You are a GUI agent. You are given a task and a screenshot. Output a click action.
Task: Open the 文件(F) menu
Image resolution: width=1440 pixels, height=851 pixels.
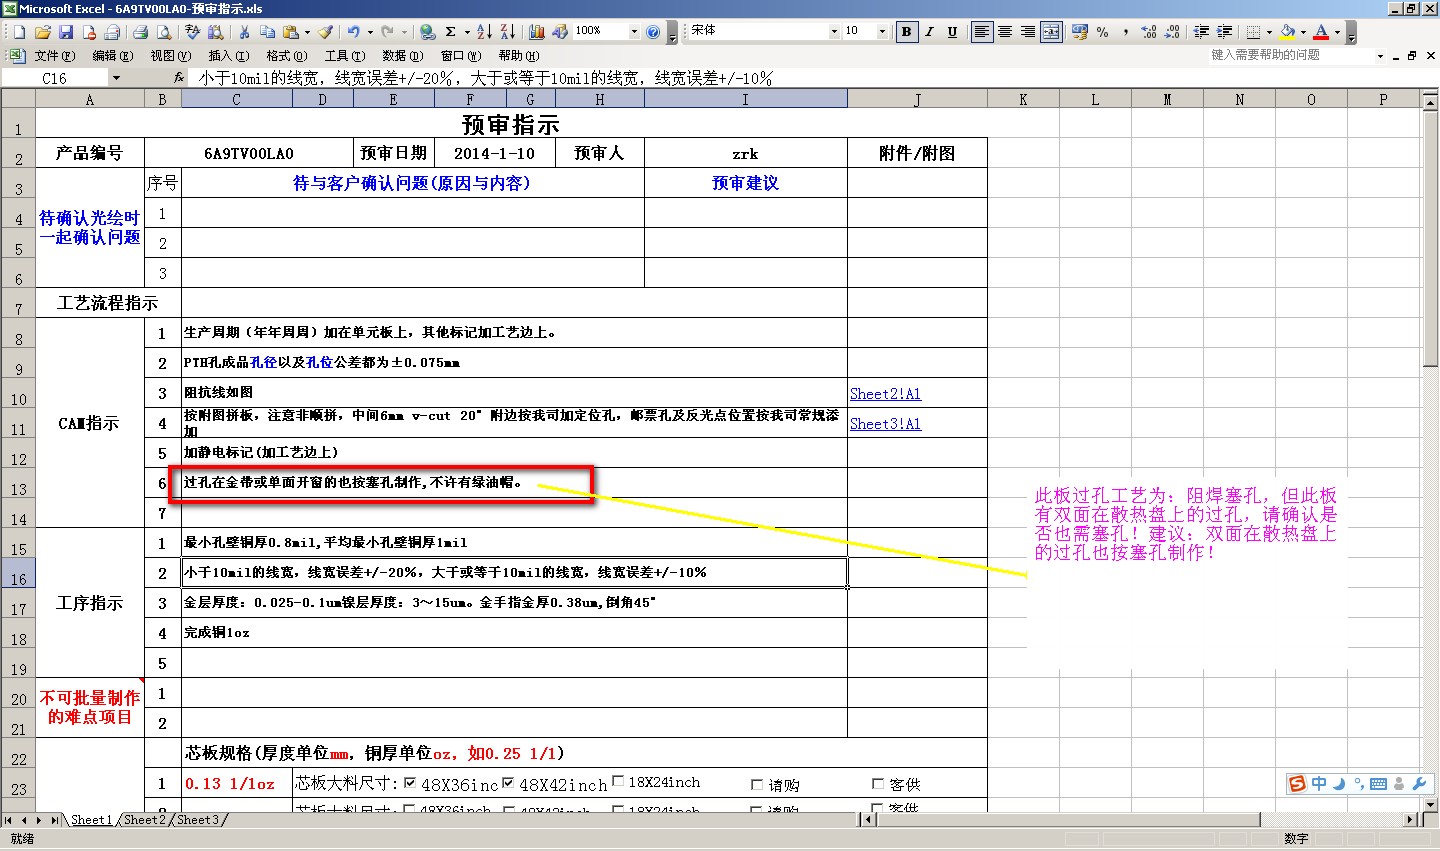pos(54,55)
